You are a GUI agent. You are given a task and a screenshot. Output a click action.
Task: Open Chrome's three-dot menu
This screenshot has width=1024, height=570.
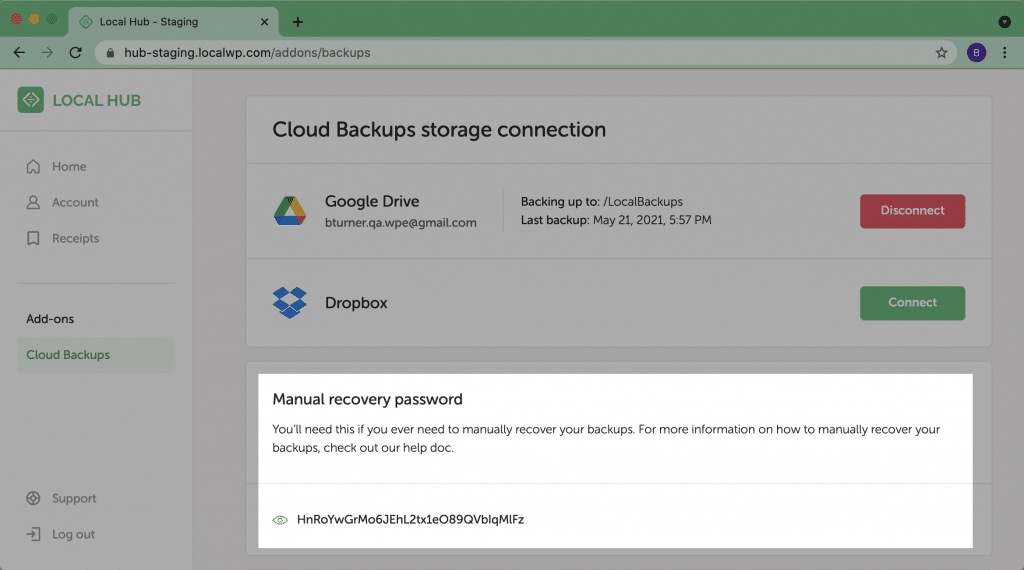1004,53
